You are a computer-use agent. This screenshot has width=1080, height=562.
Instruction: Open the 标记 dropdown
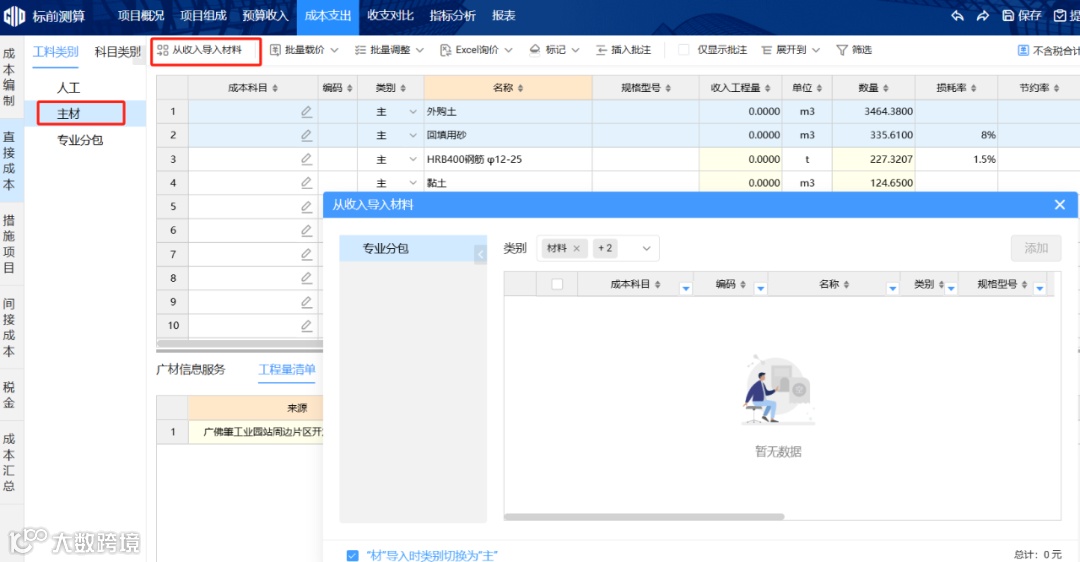pos(554,50)
